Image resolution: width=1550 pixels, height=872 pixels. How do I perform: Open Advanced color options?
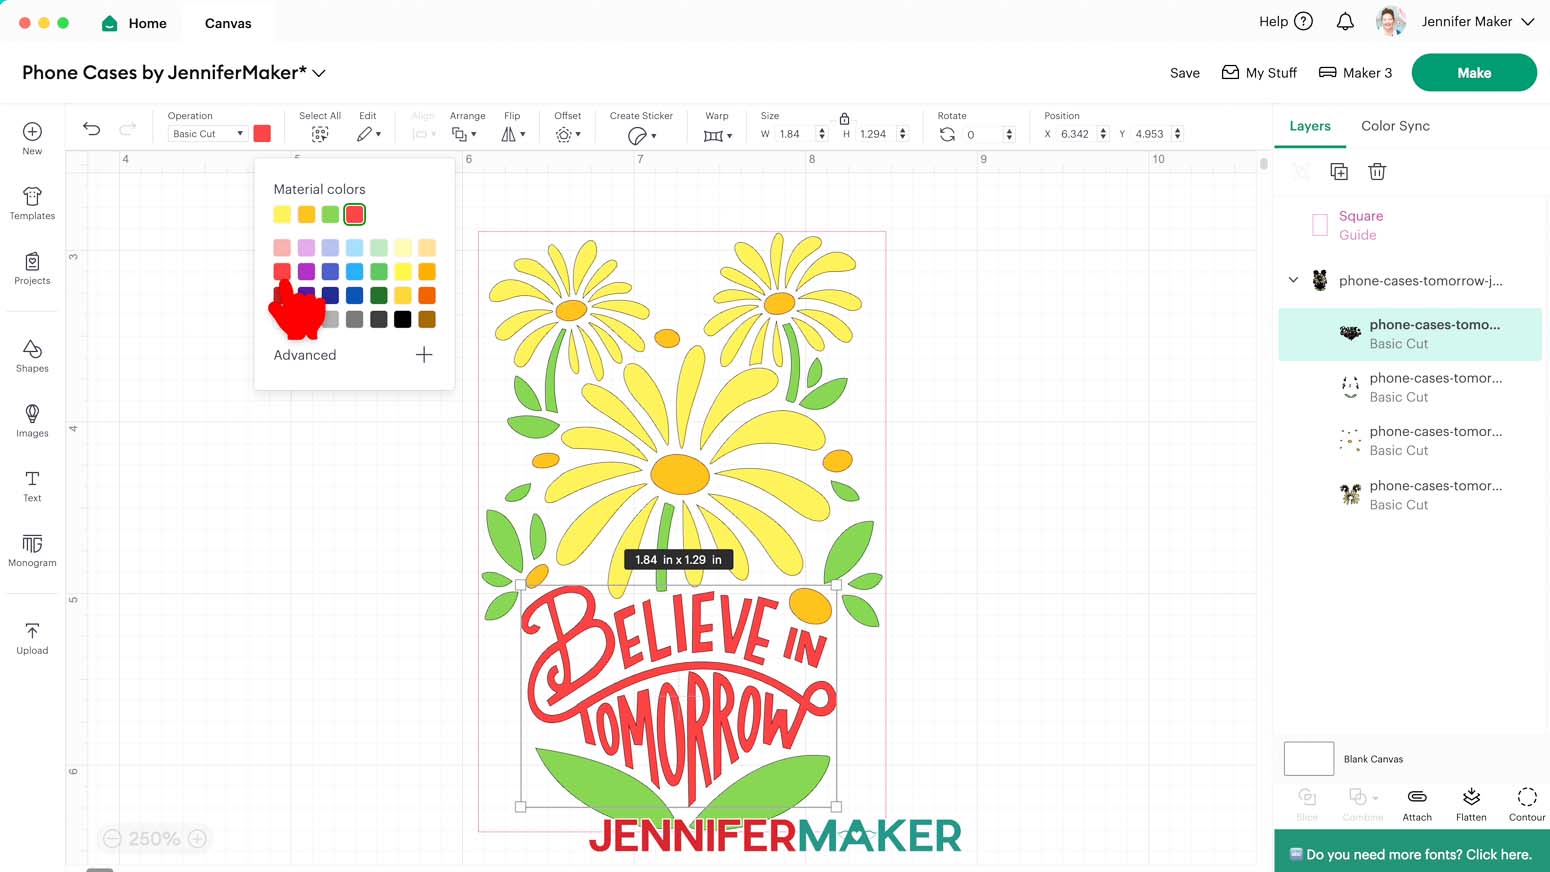pos(305,355)
